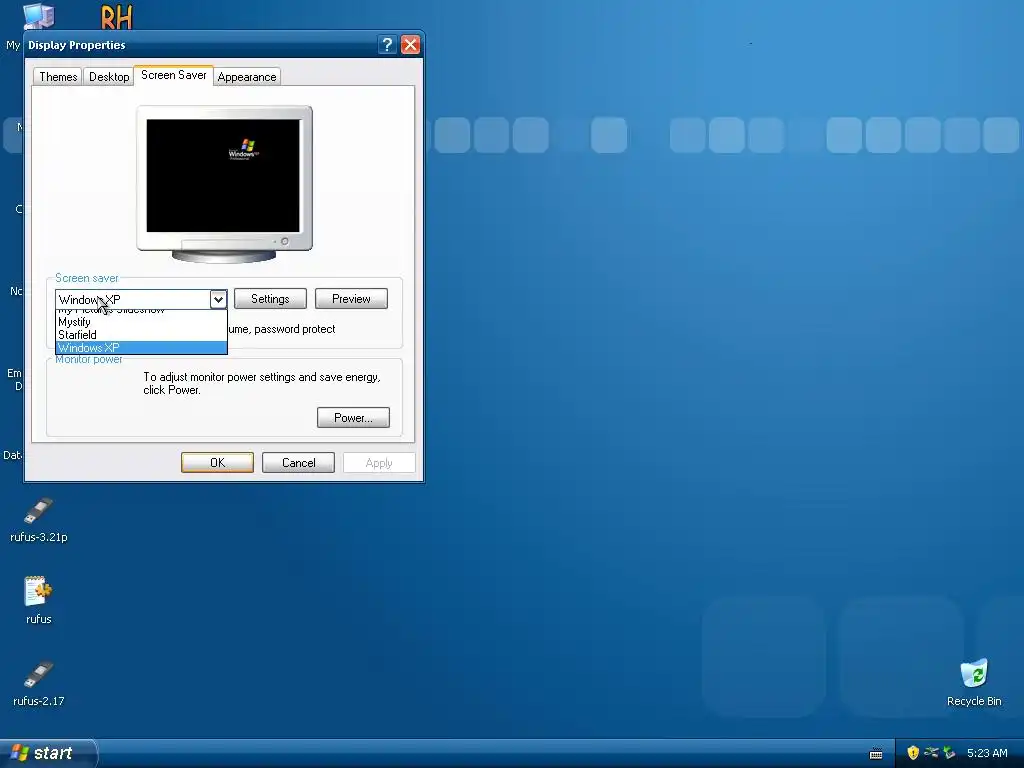Switch to the Themes tab
The width and height of the screenshot is (1024, 768).
(x=58, y=77)
